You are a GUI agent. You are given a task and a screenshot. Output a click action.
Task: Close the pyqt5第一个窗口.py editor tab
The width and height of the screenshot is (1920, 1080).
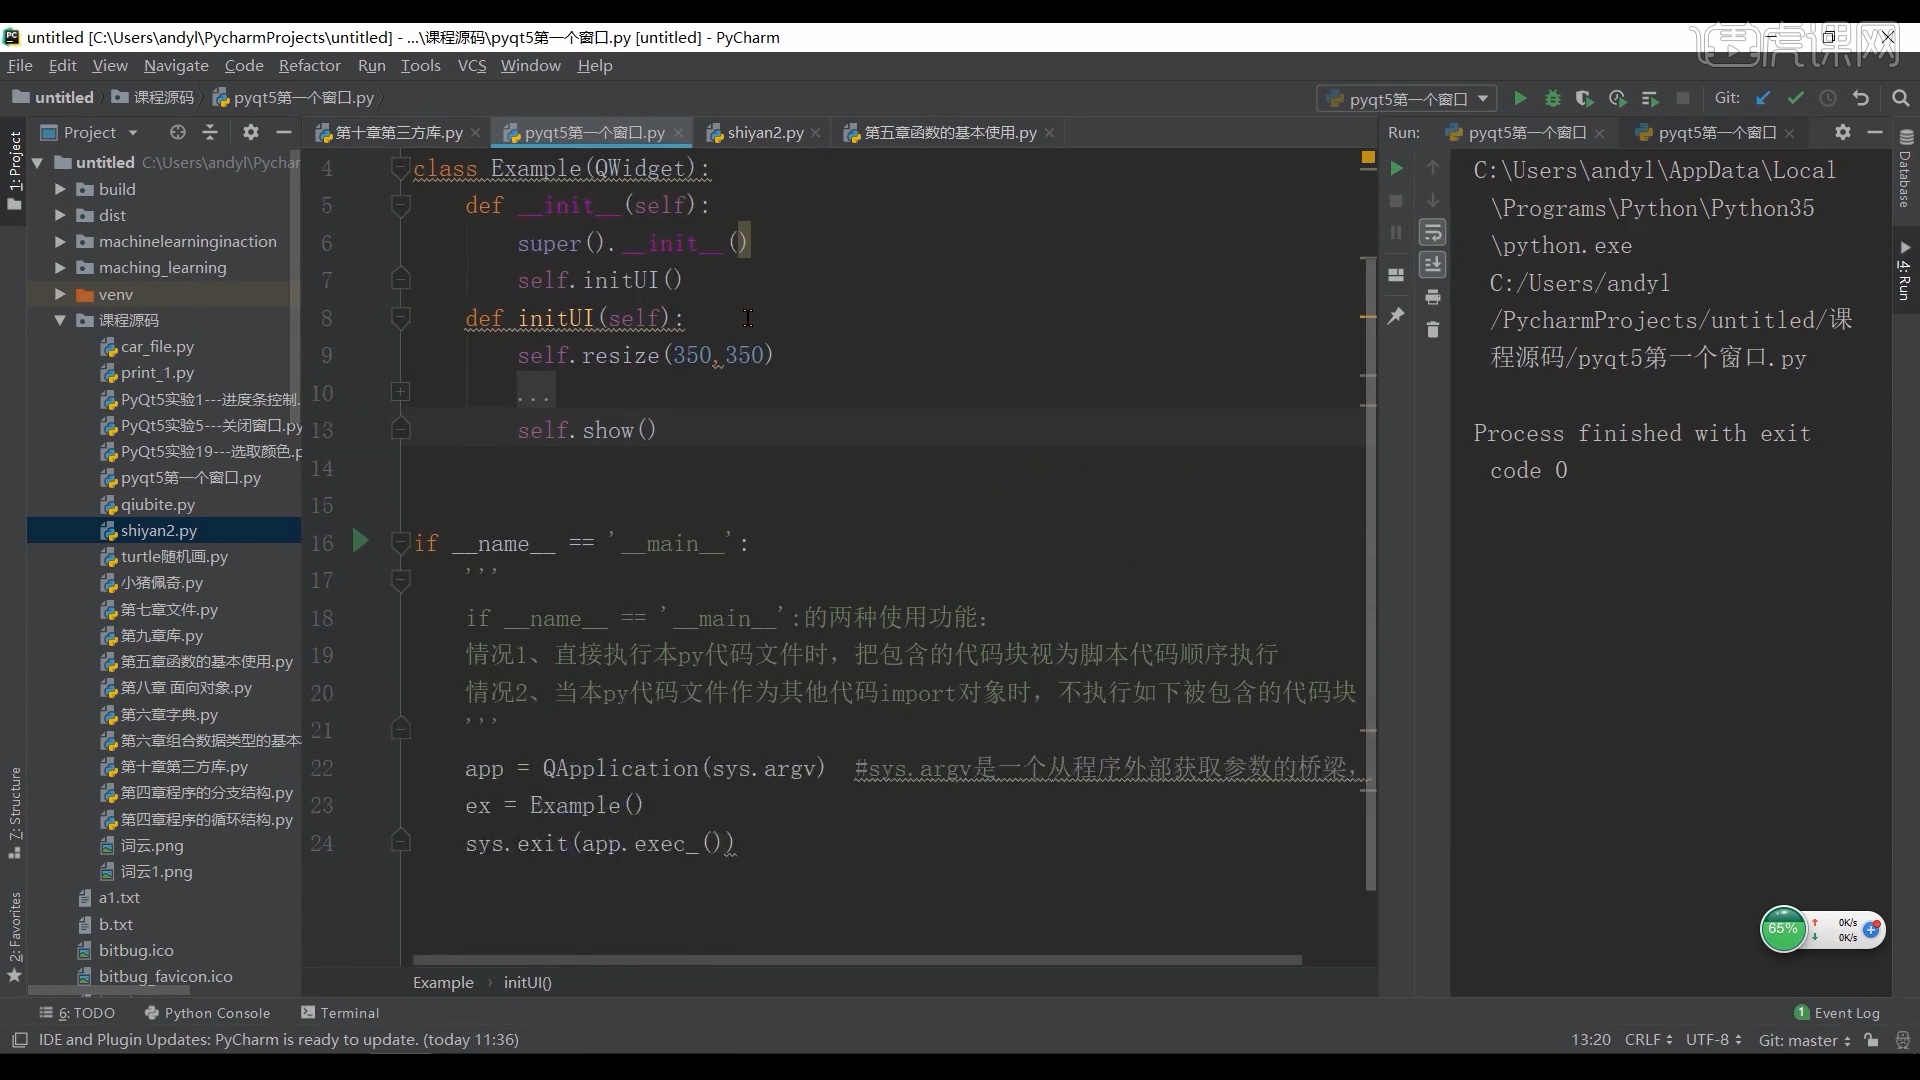tap(679, 133)
